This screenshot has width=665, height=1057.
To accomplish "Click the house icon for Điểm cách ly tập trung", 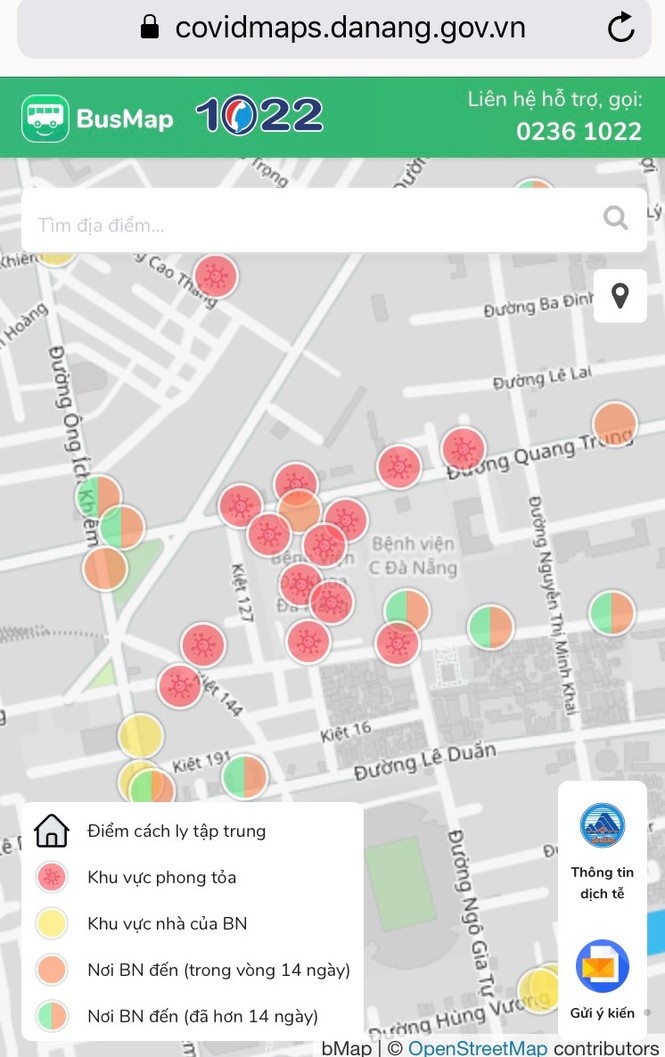I will pos(52,830).
